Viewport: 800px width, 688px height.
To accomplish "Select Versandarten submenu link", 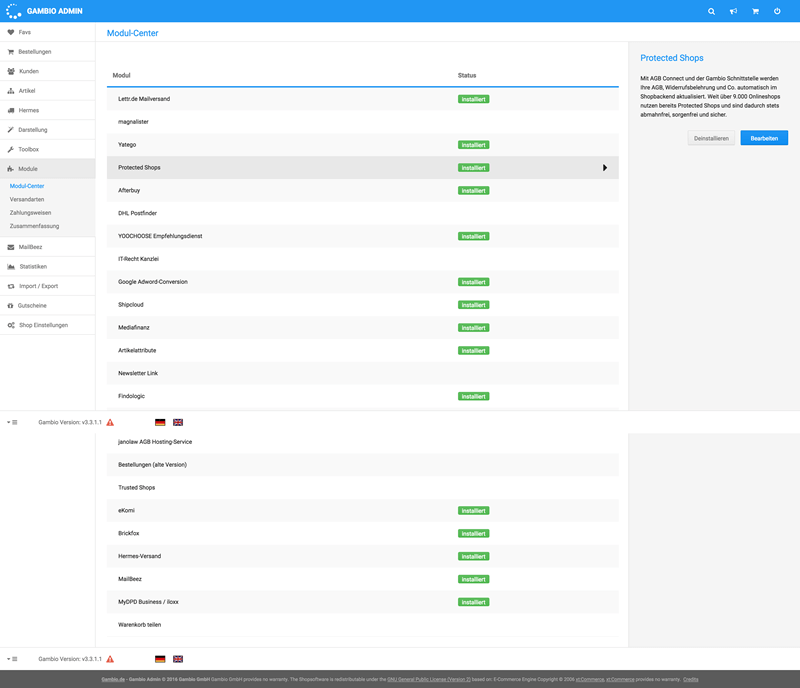I will coord(27,200).
